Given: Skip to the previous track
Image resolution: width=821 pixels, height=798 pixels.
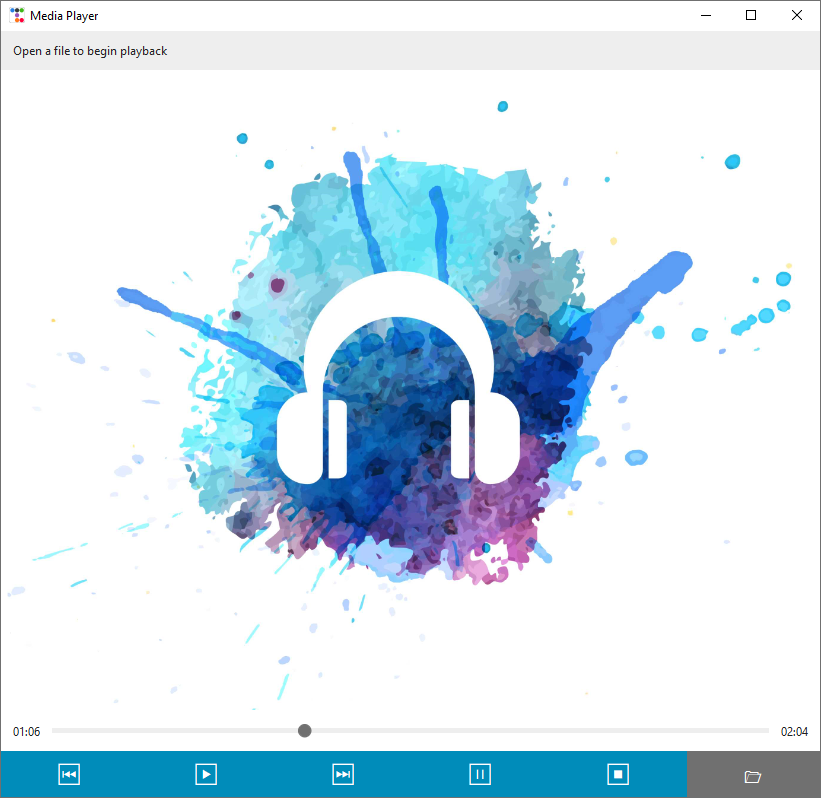Looking at the screenshot, I should point(68,774).
